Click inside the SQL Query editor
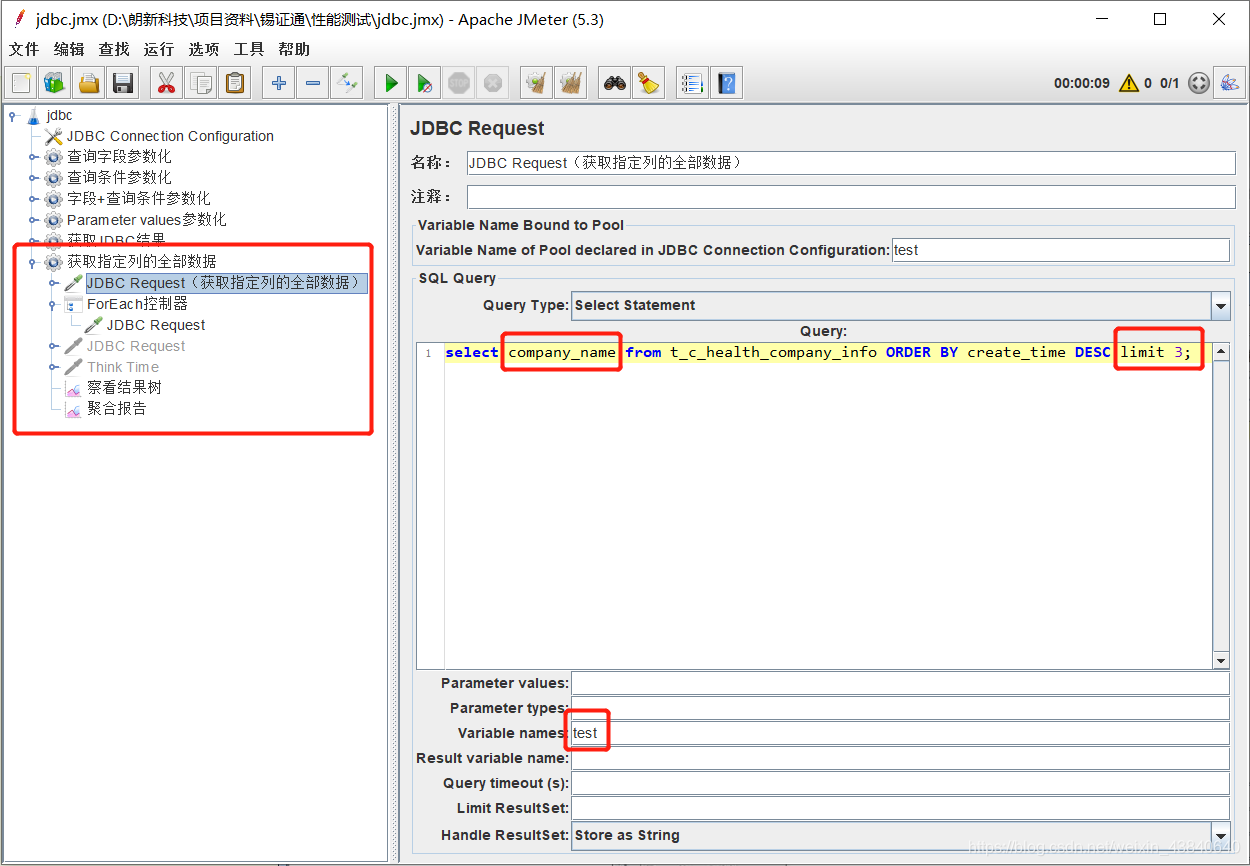 (828, 506)
